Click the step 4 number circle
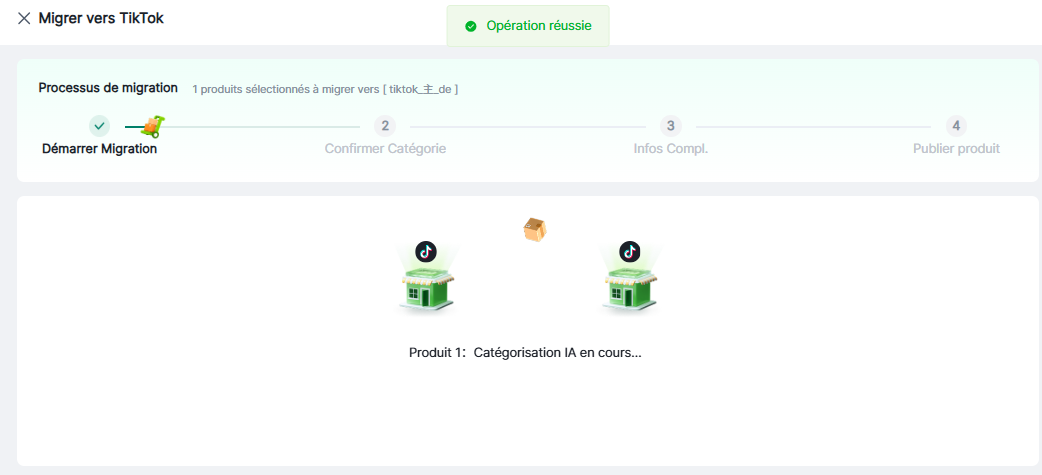The height and width of the screenshot is (475, 1042). [x=956, y=126]
